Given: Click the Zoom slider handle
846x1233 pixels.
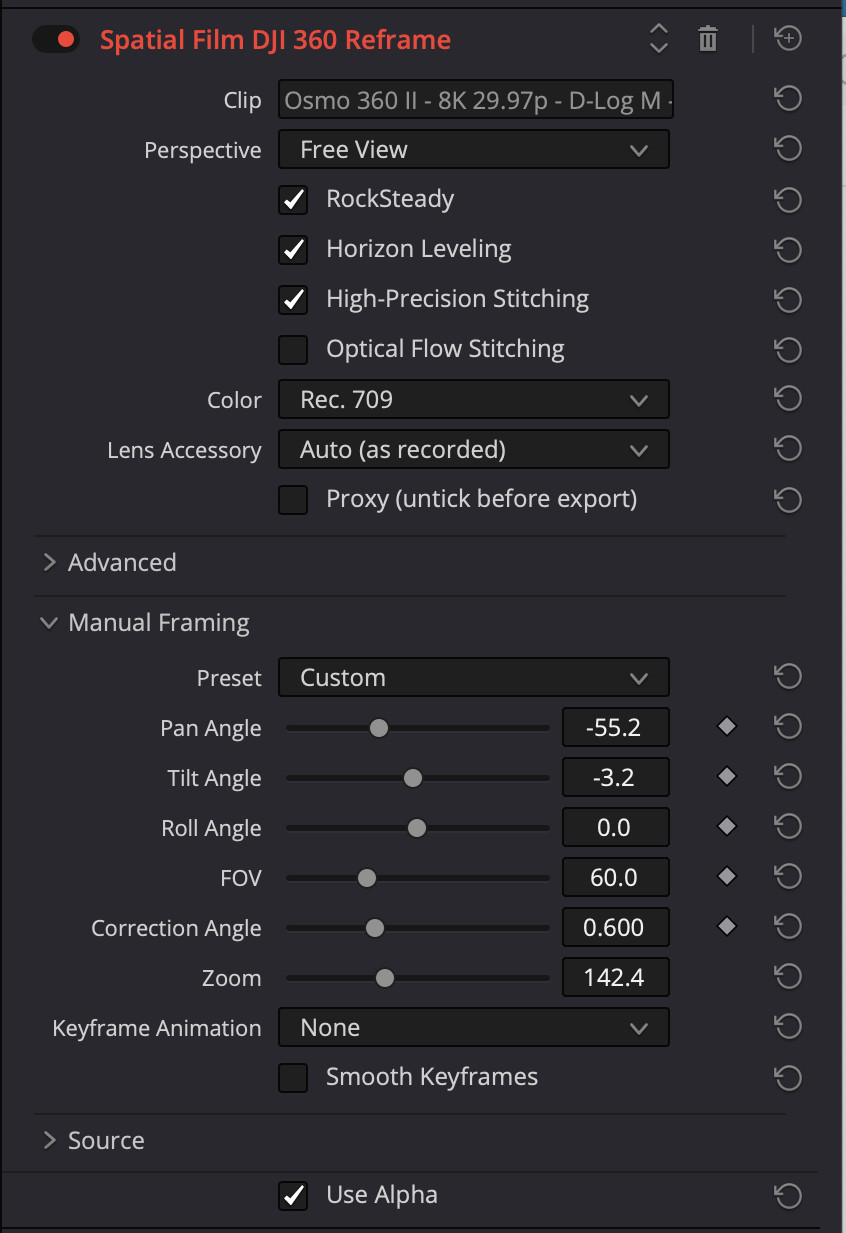Looking at the screenshot, I should [384, 978].
